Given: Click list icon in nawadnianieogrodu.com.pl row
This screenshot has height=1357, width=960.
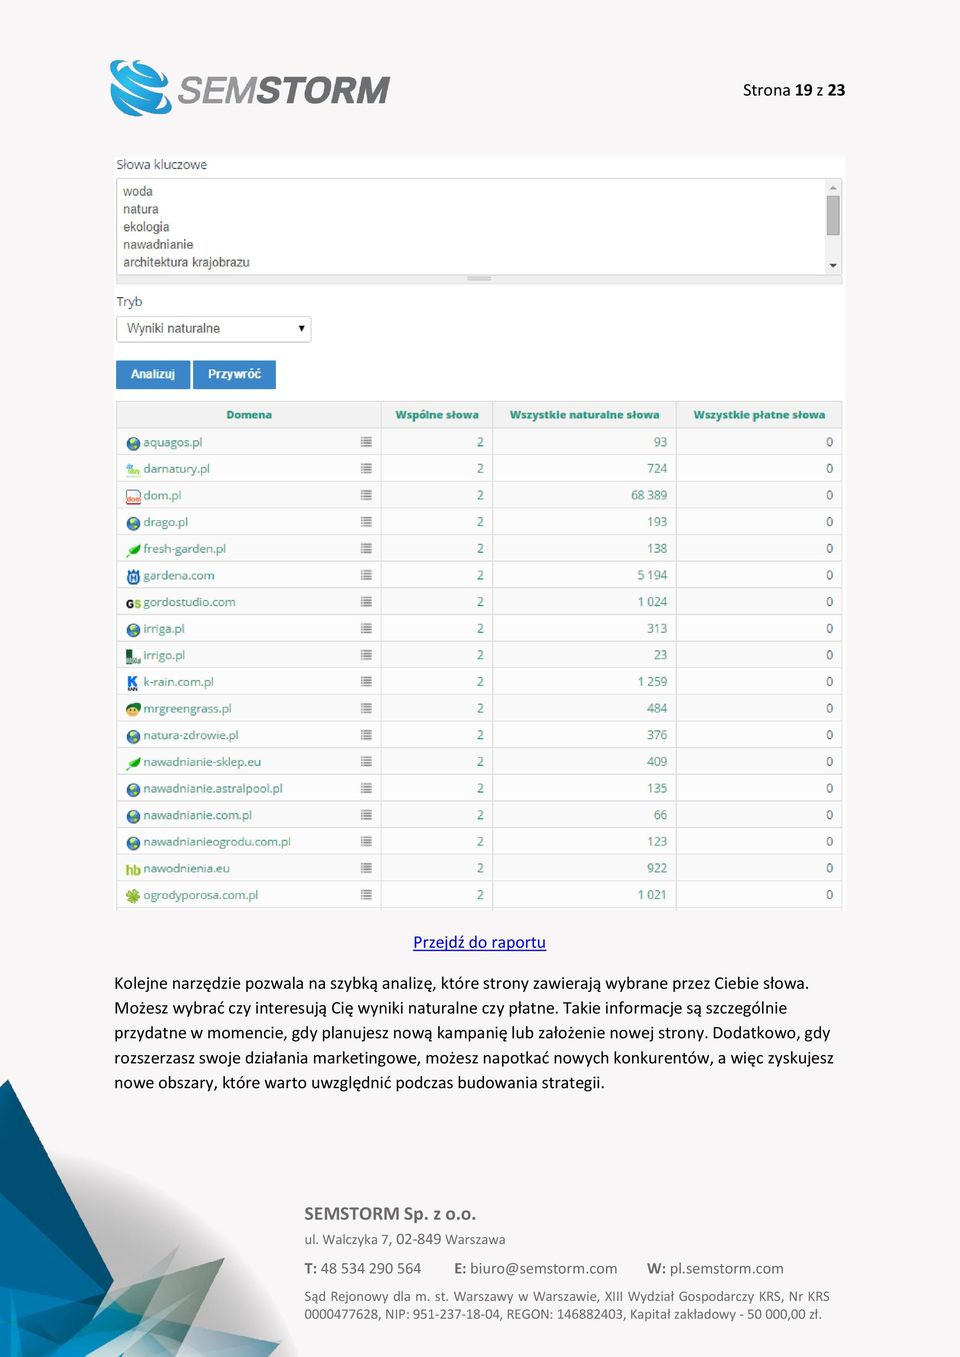Looking at the screenshot, I should click(x=366, y=842).
